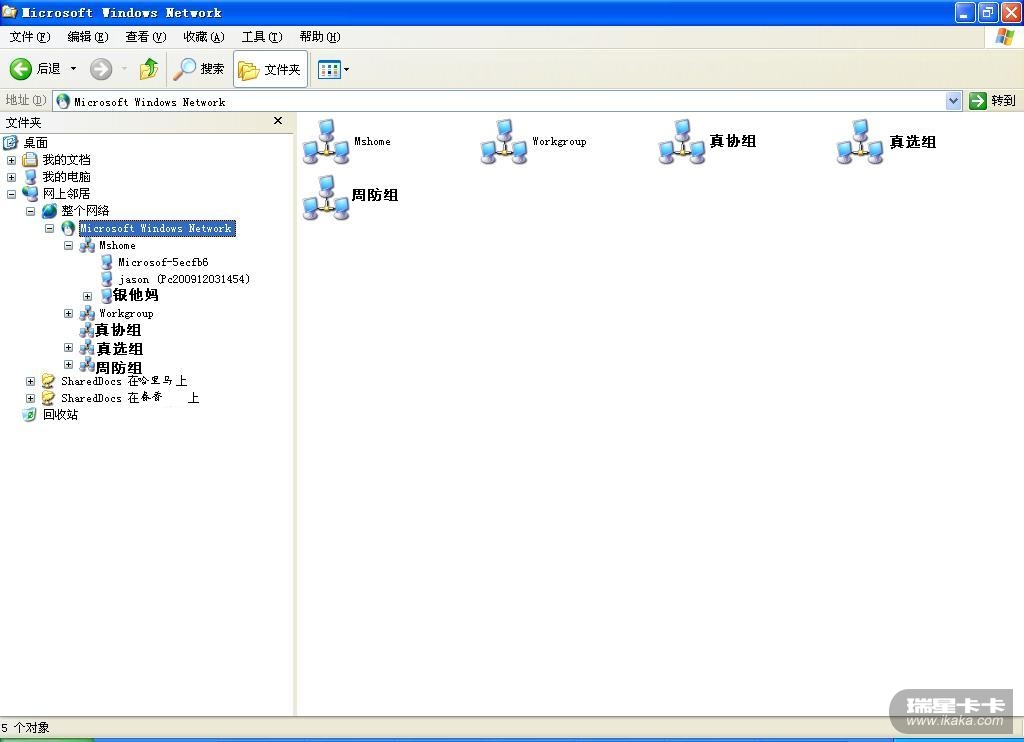Open the address bar dropdown arrow
This screenshot has height=742, width=1024.
coord(953,101)
